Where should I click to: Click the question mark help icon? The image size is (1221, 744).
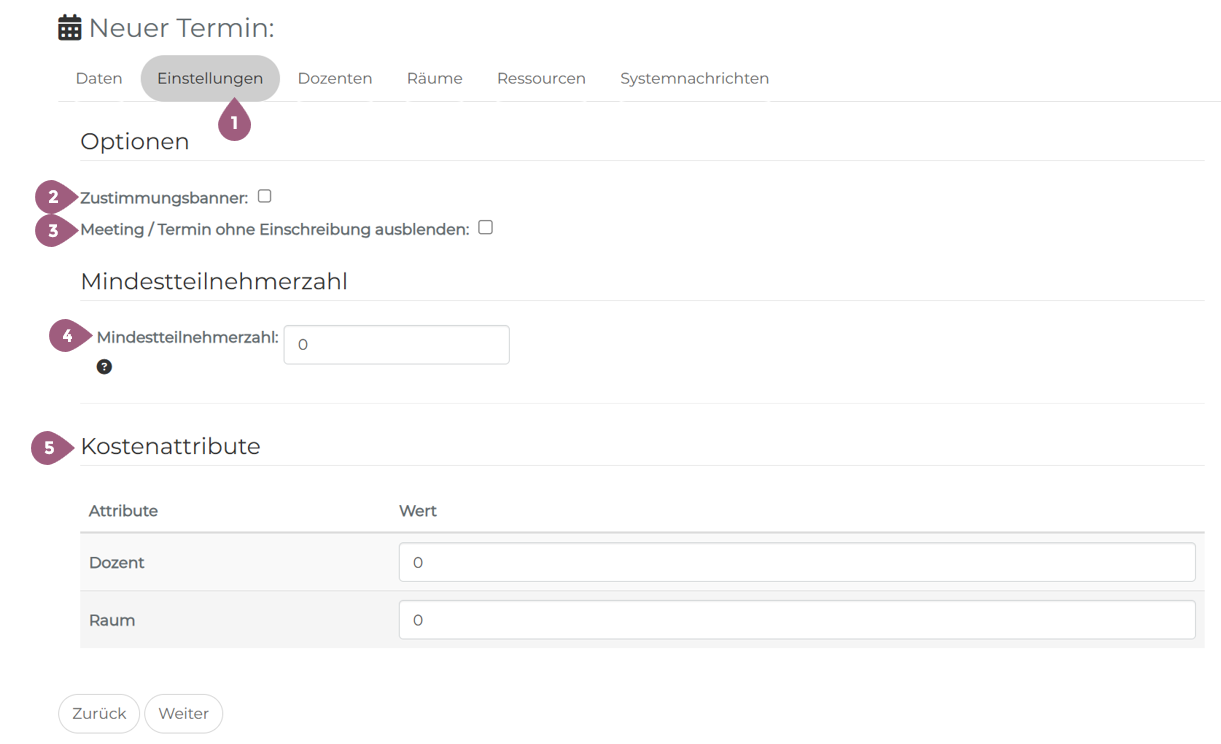[104, 367]
